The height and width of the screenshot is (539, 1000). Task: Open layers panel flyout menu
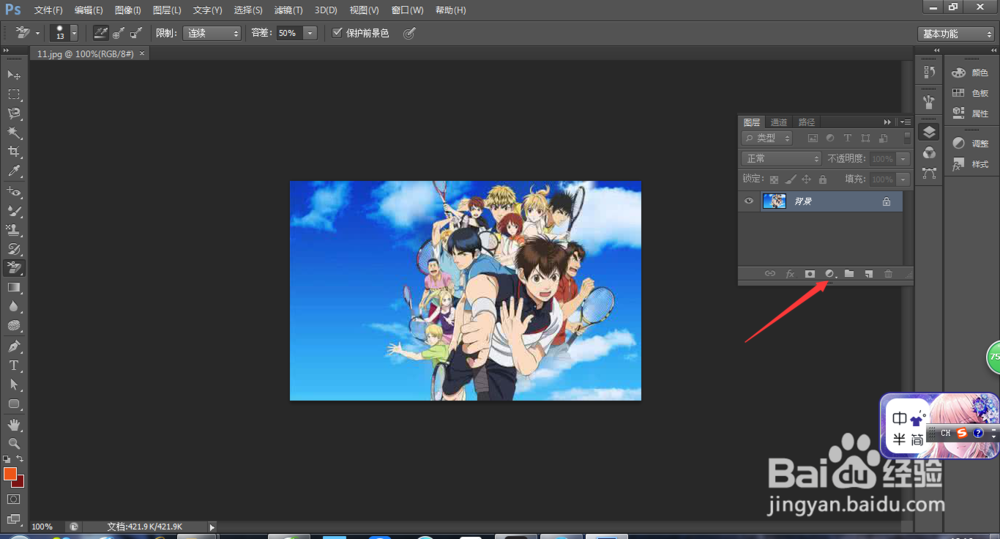(906, 122)
